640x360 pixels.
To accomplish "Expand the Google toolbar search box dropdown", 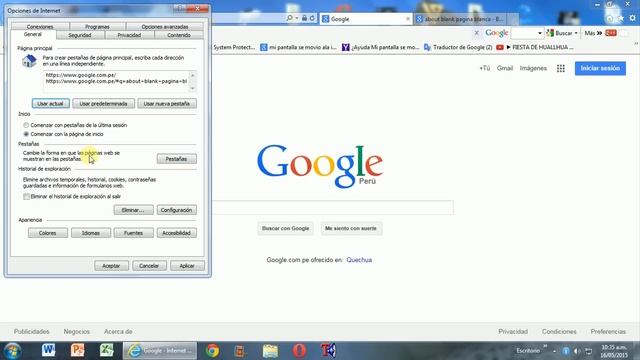I will point(540,33).
